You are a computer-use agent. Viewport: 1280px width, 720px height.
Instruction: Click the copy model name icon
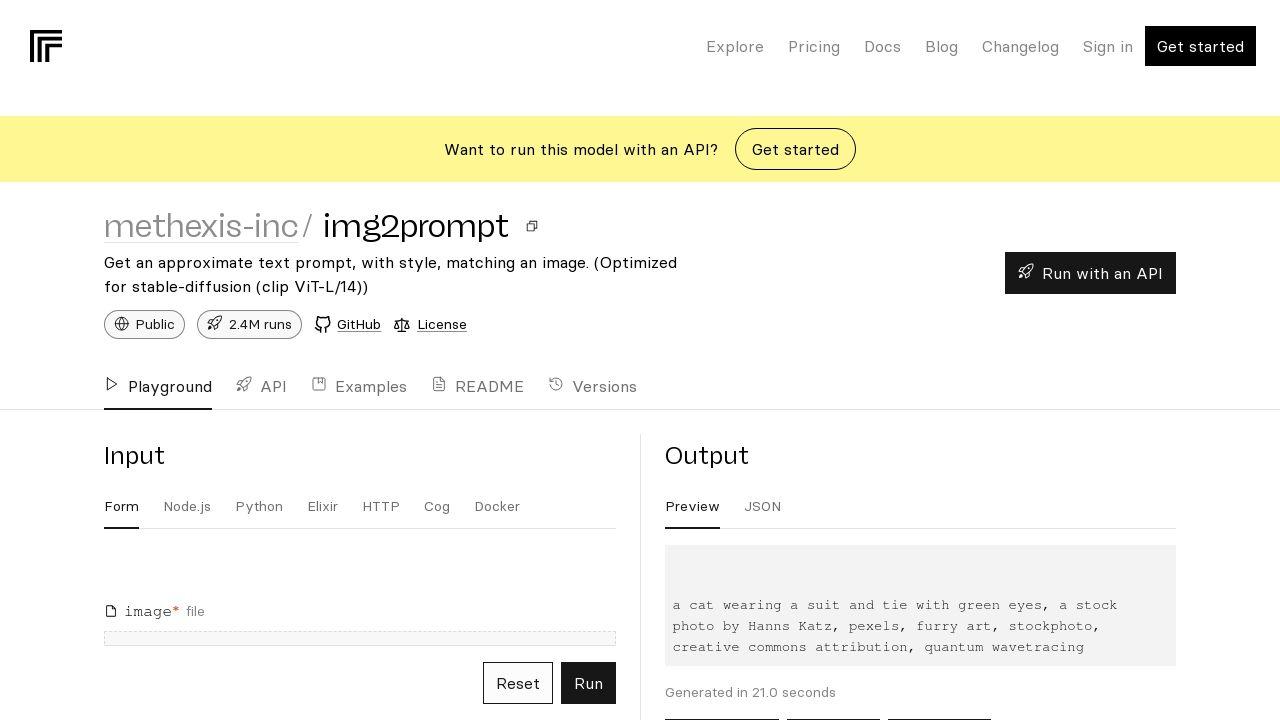pyautogui.click(x=532, y=226)
